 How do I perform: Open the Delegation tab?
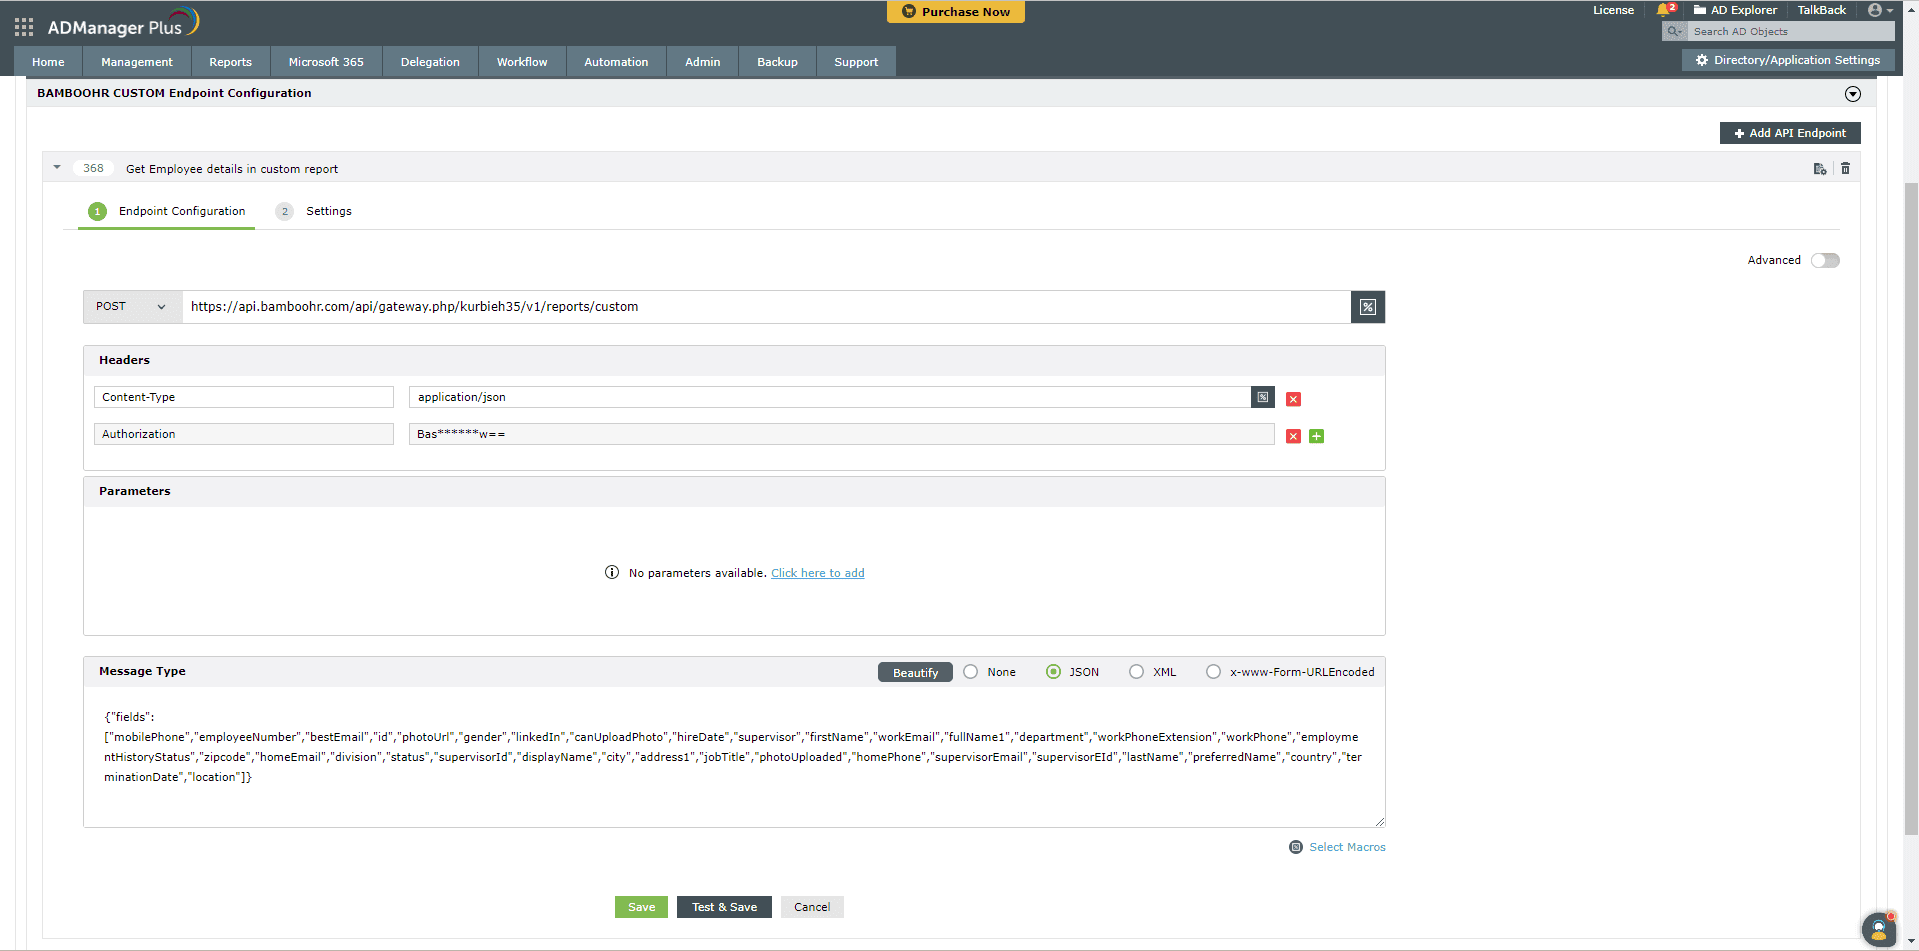click(430, 62)
